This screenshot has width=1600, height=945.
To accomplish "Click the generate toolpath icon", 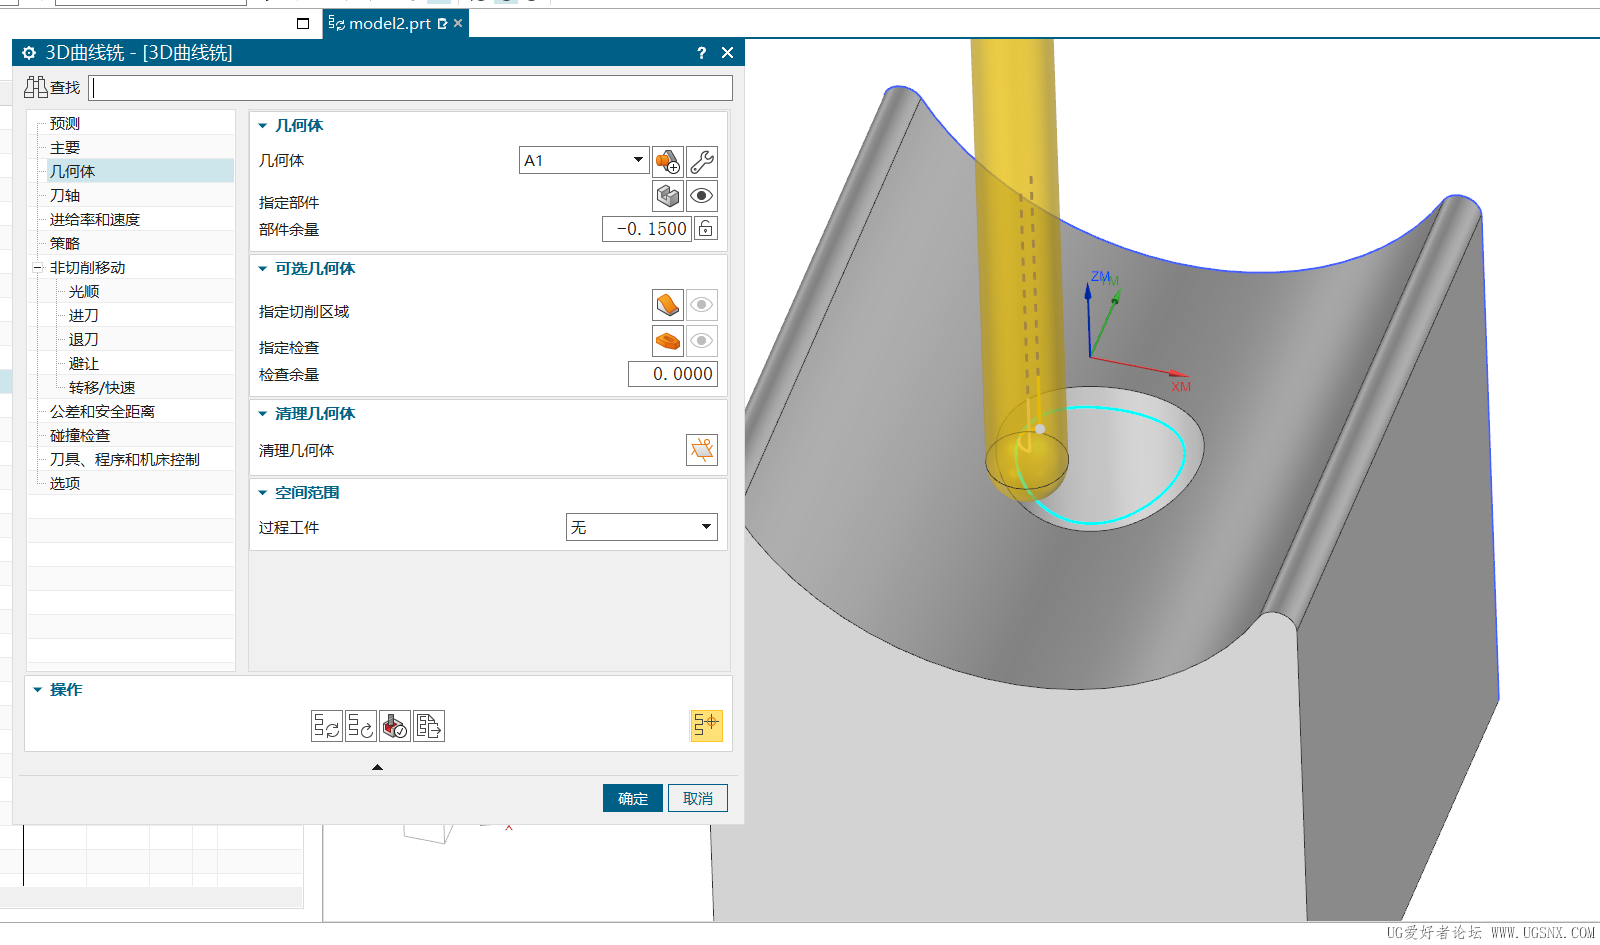I will point(326,726).
